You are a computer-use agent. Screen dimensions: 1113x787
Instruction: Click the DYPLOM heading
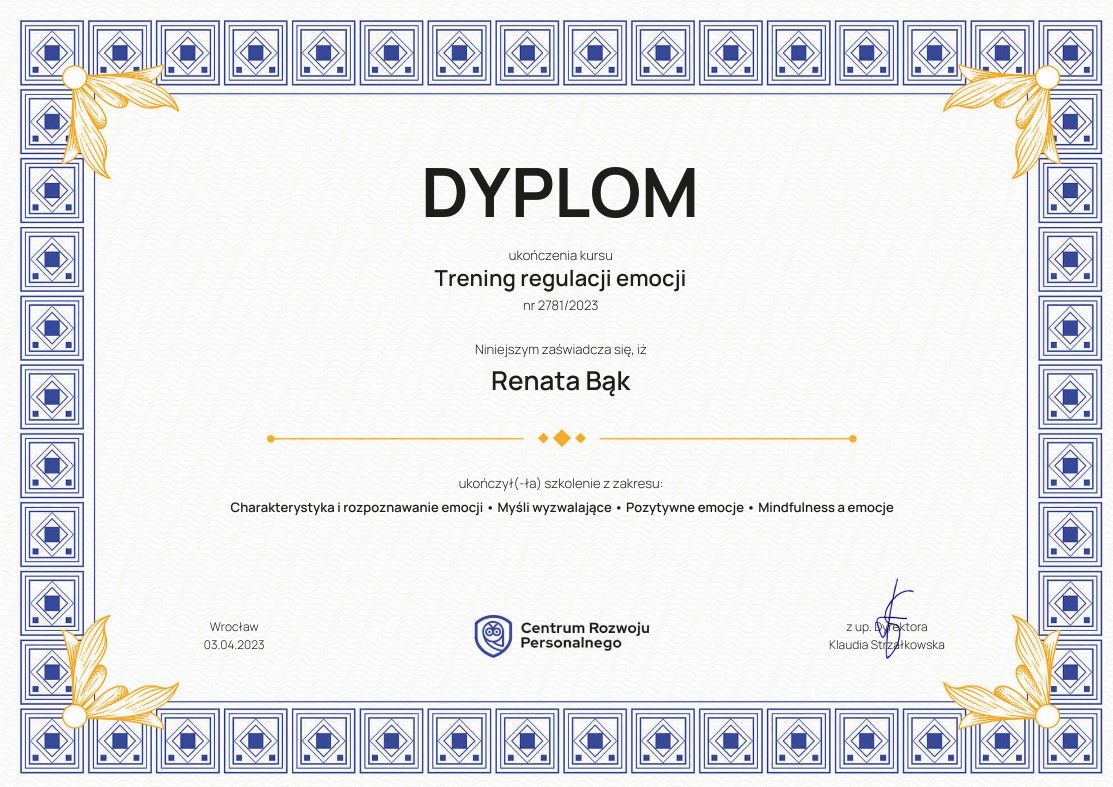(560, 193)
